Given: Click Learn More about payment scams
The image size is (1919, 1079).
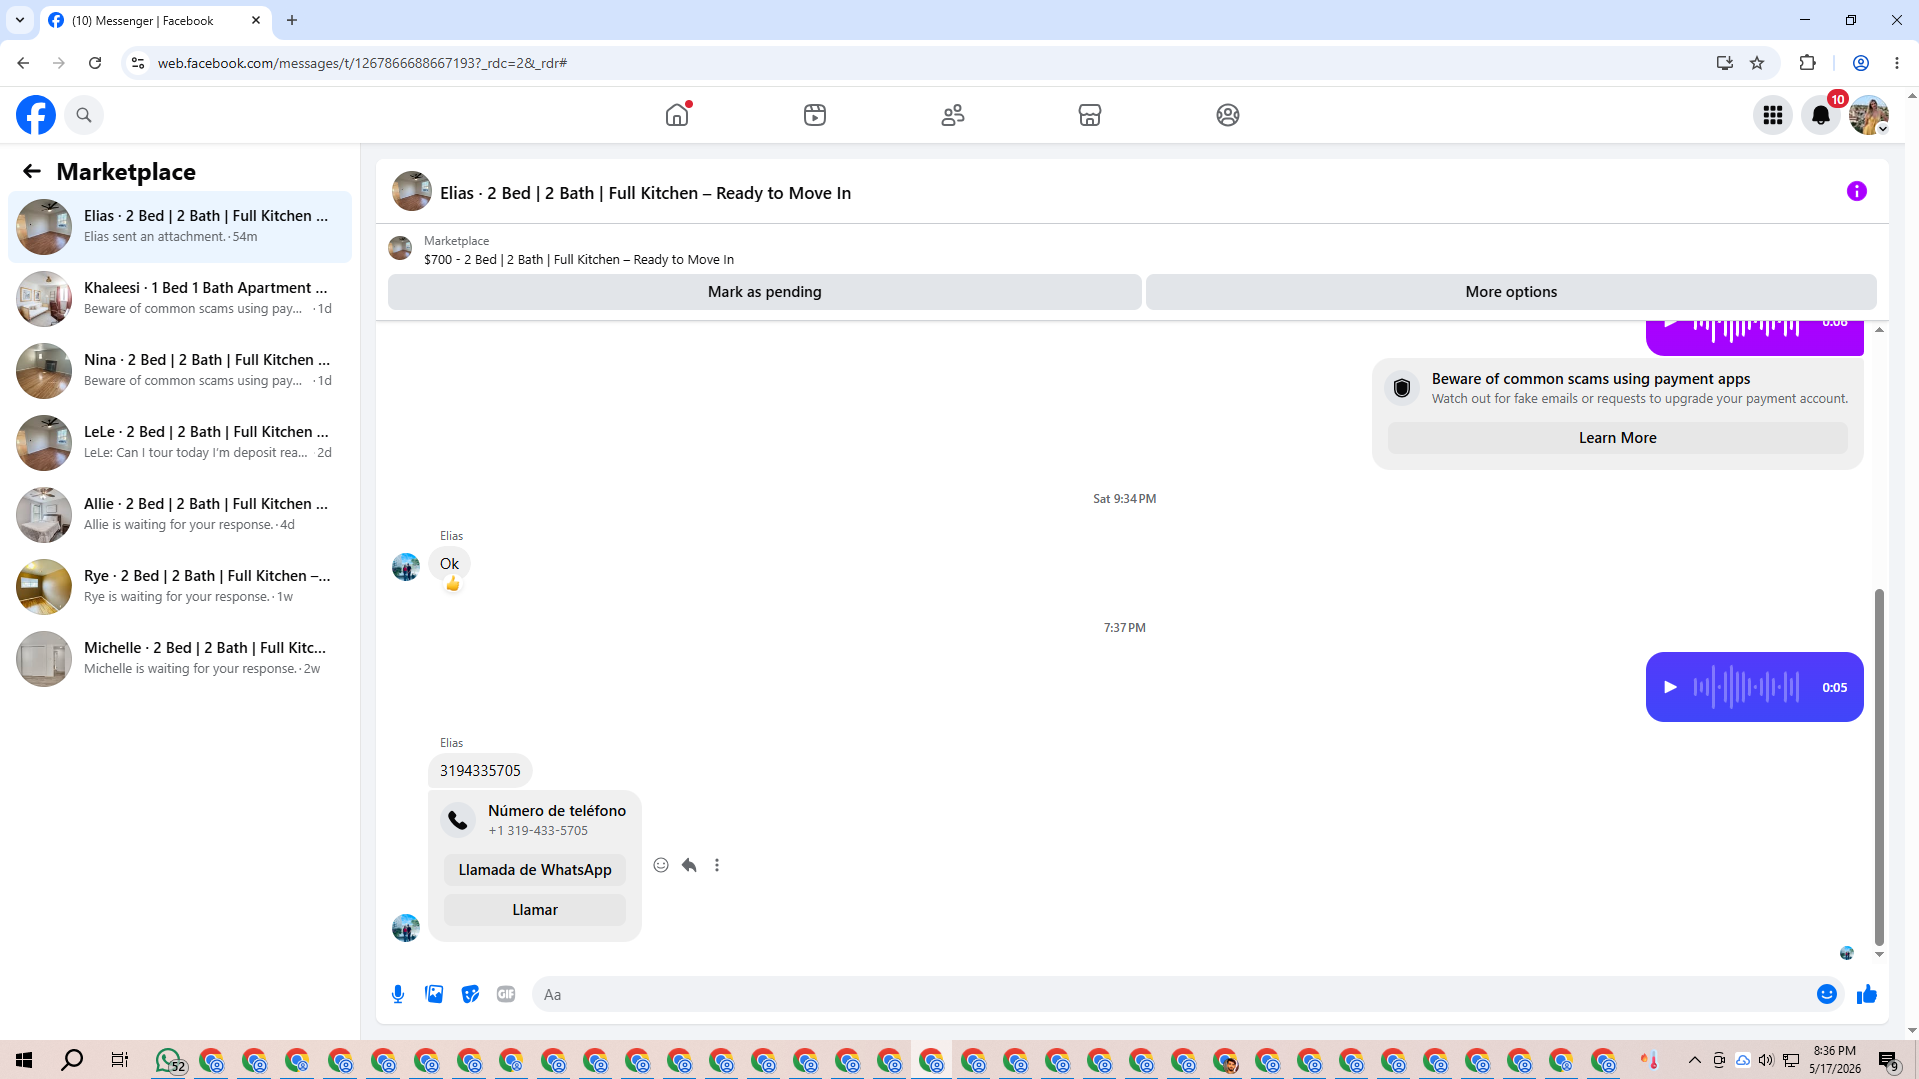Looking at the screenshot, I should click(x=1617, y=438).
